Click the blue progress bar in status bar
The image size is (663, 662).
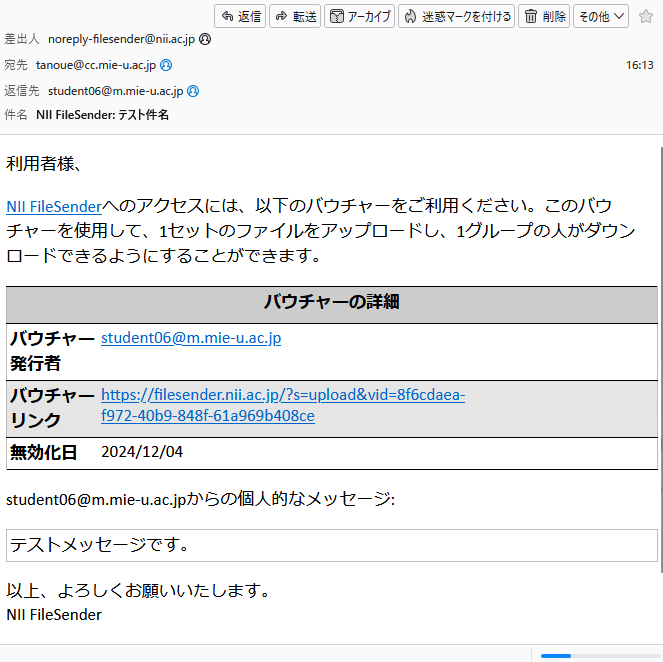point(556,656)
